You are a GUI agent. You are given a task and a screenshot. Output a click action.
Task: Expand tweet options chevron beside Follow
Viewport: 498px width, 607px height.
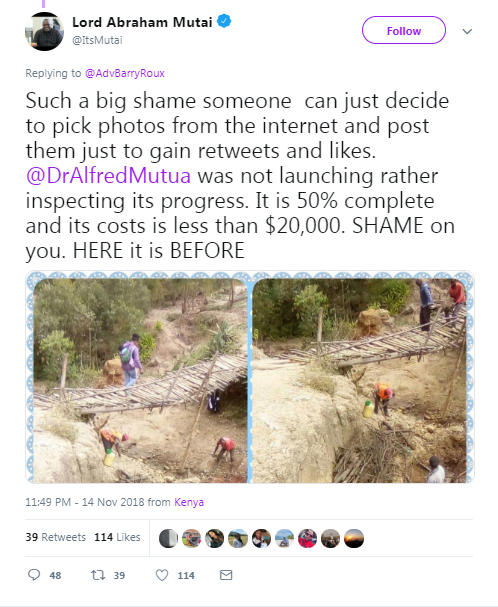(467, 31)
